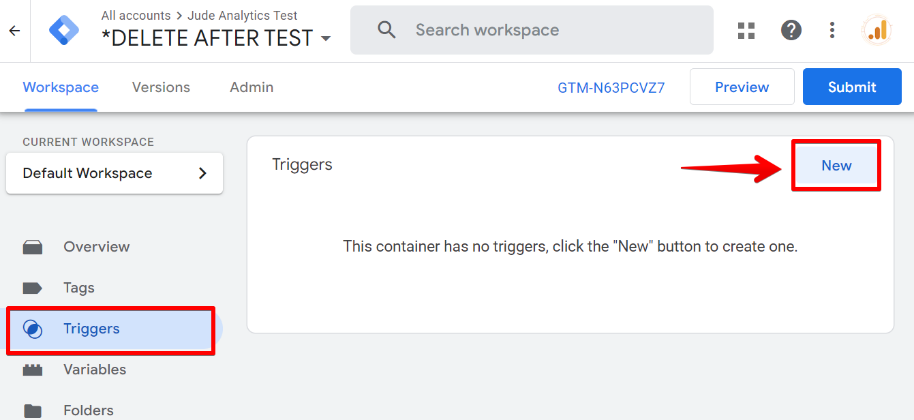This screenshot has width=914, height=420.
Task: Click the magnifier search icon
Action: [387, 30]
